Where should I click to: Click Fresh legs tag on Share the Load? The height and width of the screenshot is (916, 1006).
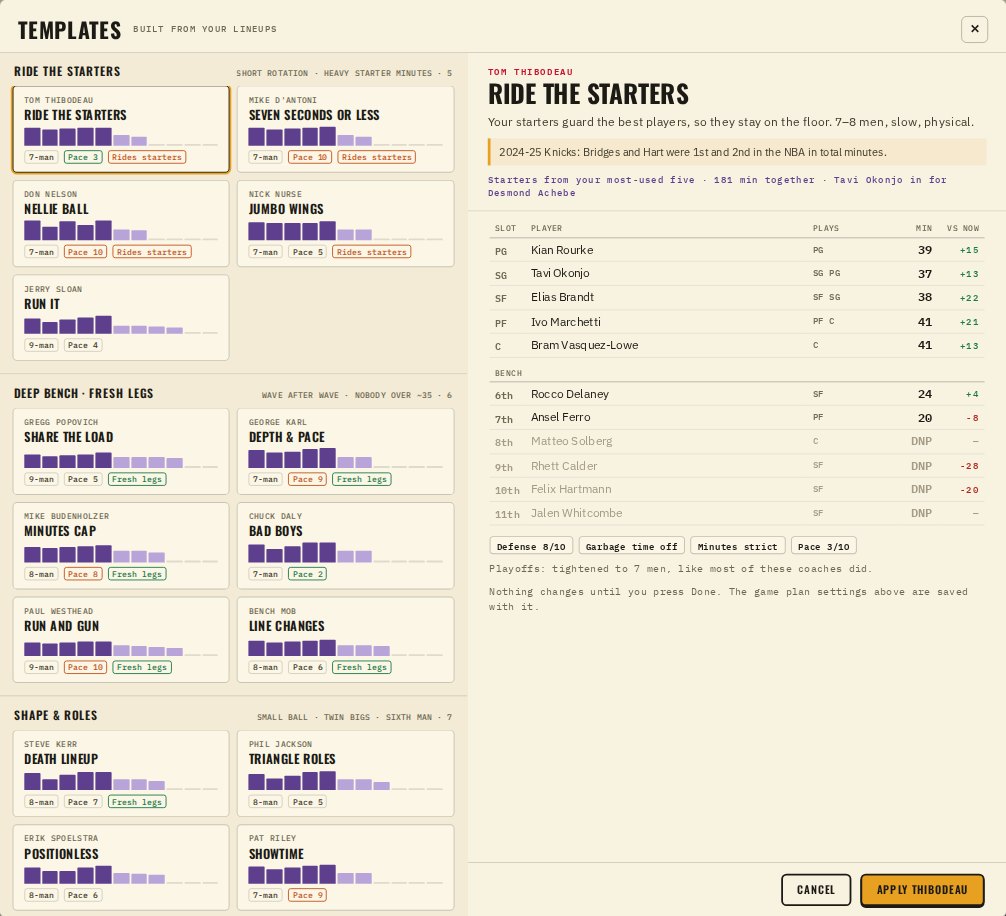(137, 479)
